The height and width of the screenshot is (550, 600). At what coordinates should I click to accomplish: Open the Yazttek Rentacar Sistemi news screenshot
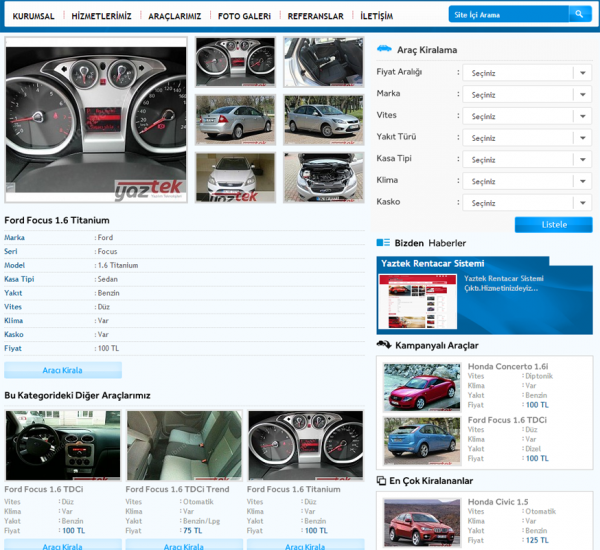click(418, 301)
